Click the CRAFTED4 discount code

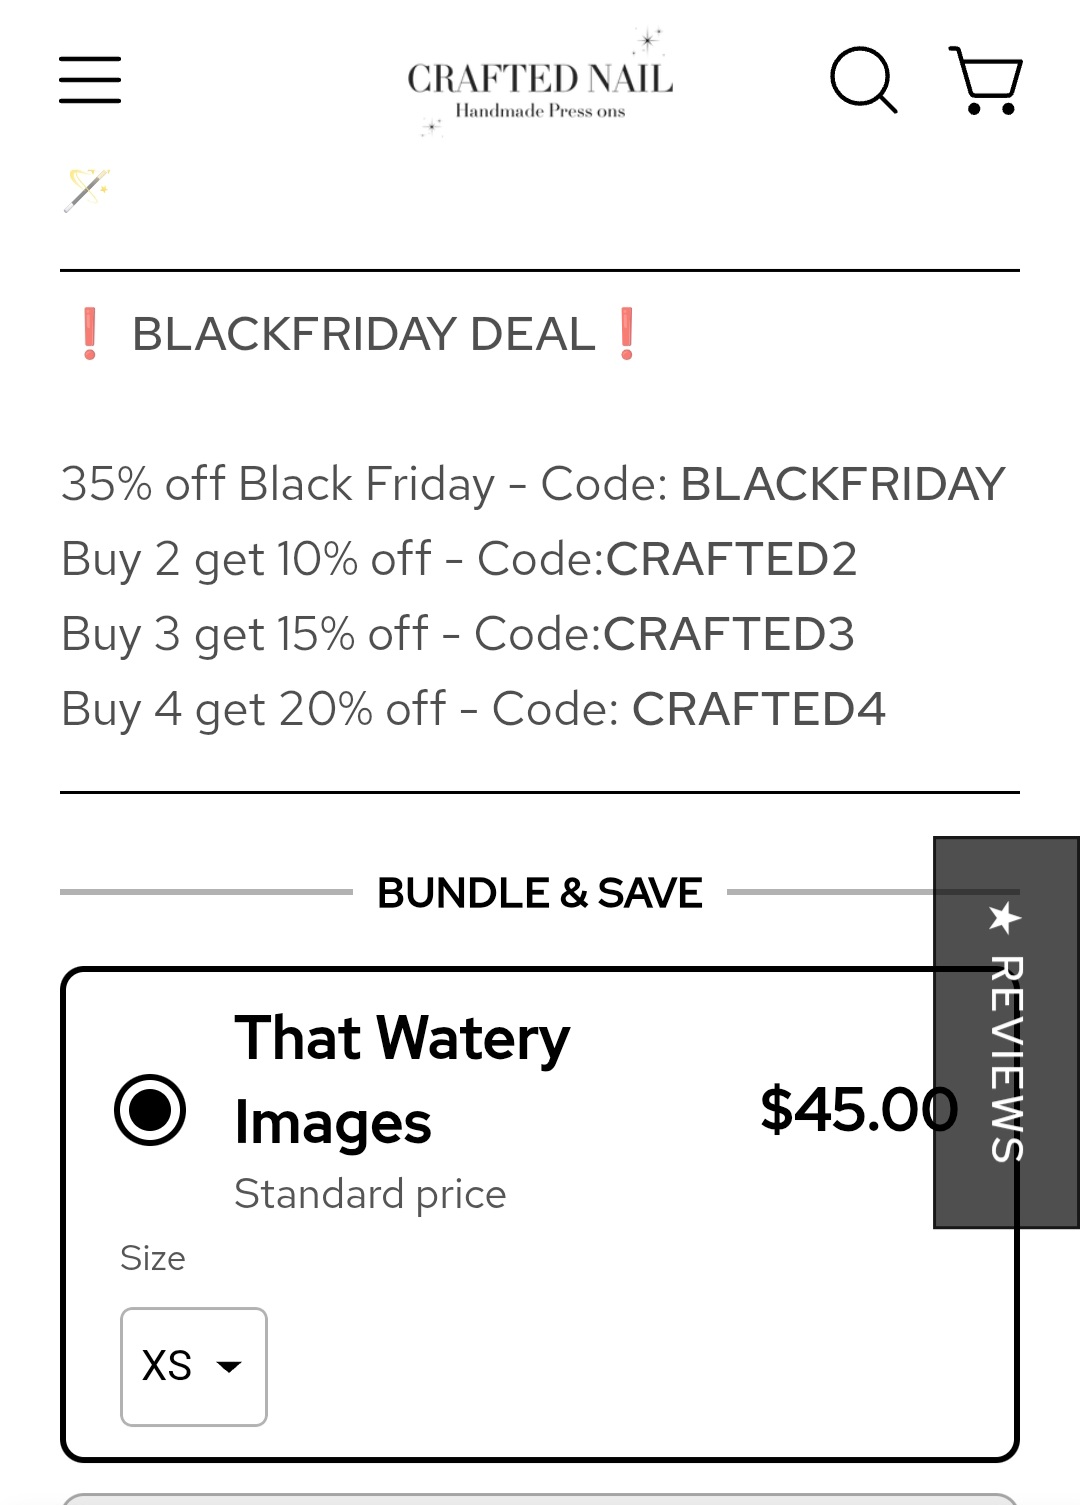pyautogui.click(x=758, y=709)
